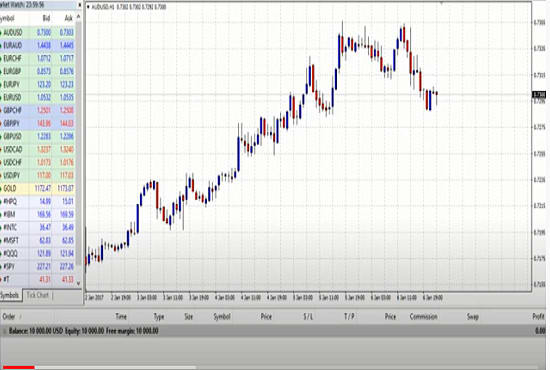Click the Type column header in terminal
The height and width of the screenshot is (370, 550).
[x=159, y=317]
